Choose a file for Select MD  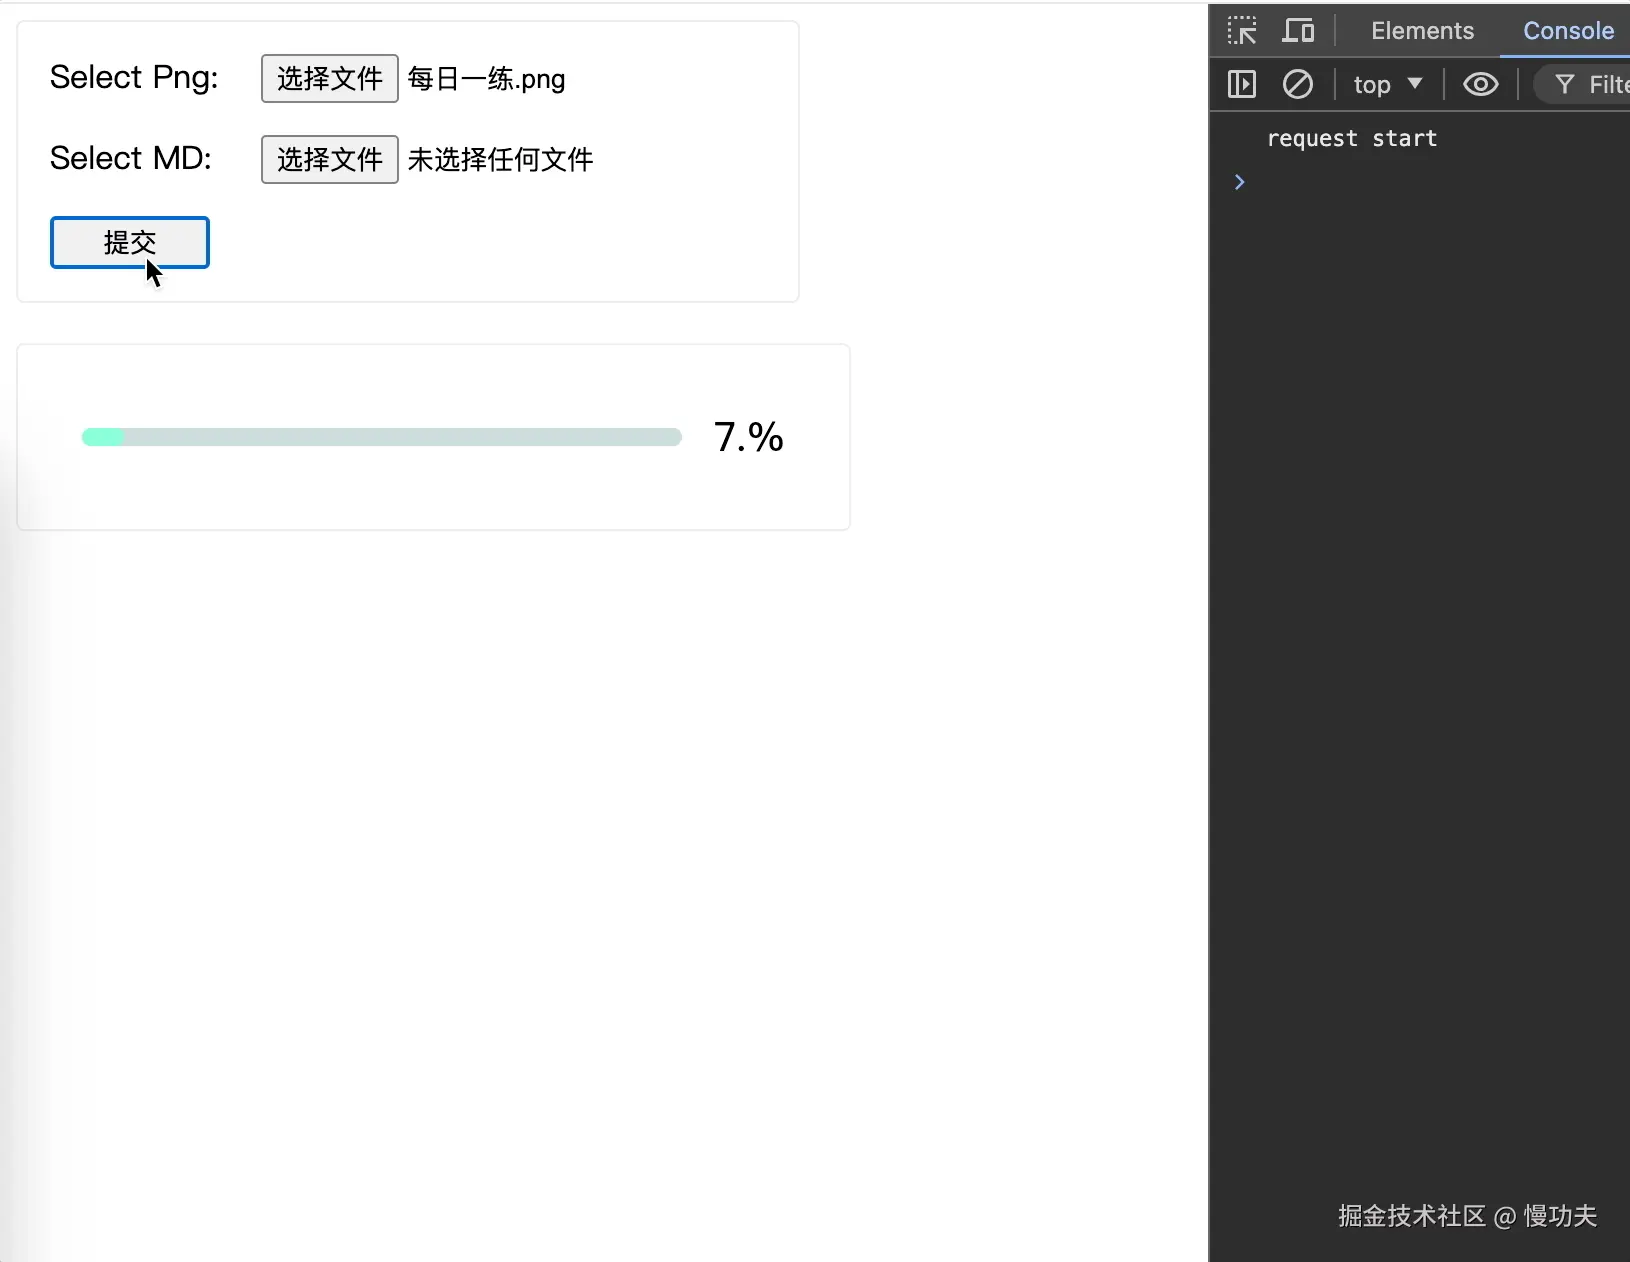pos(330,160)
